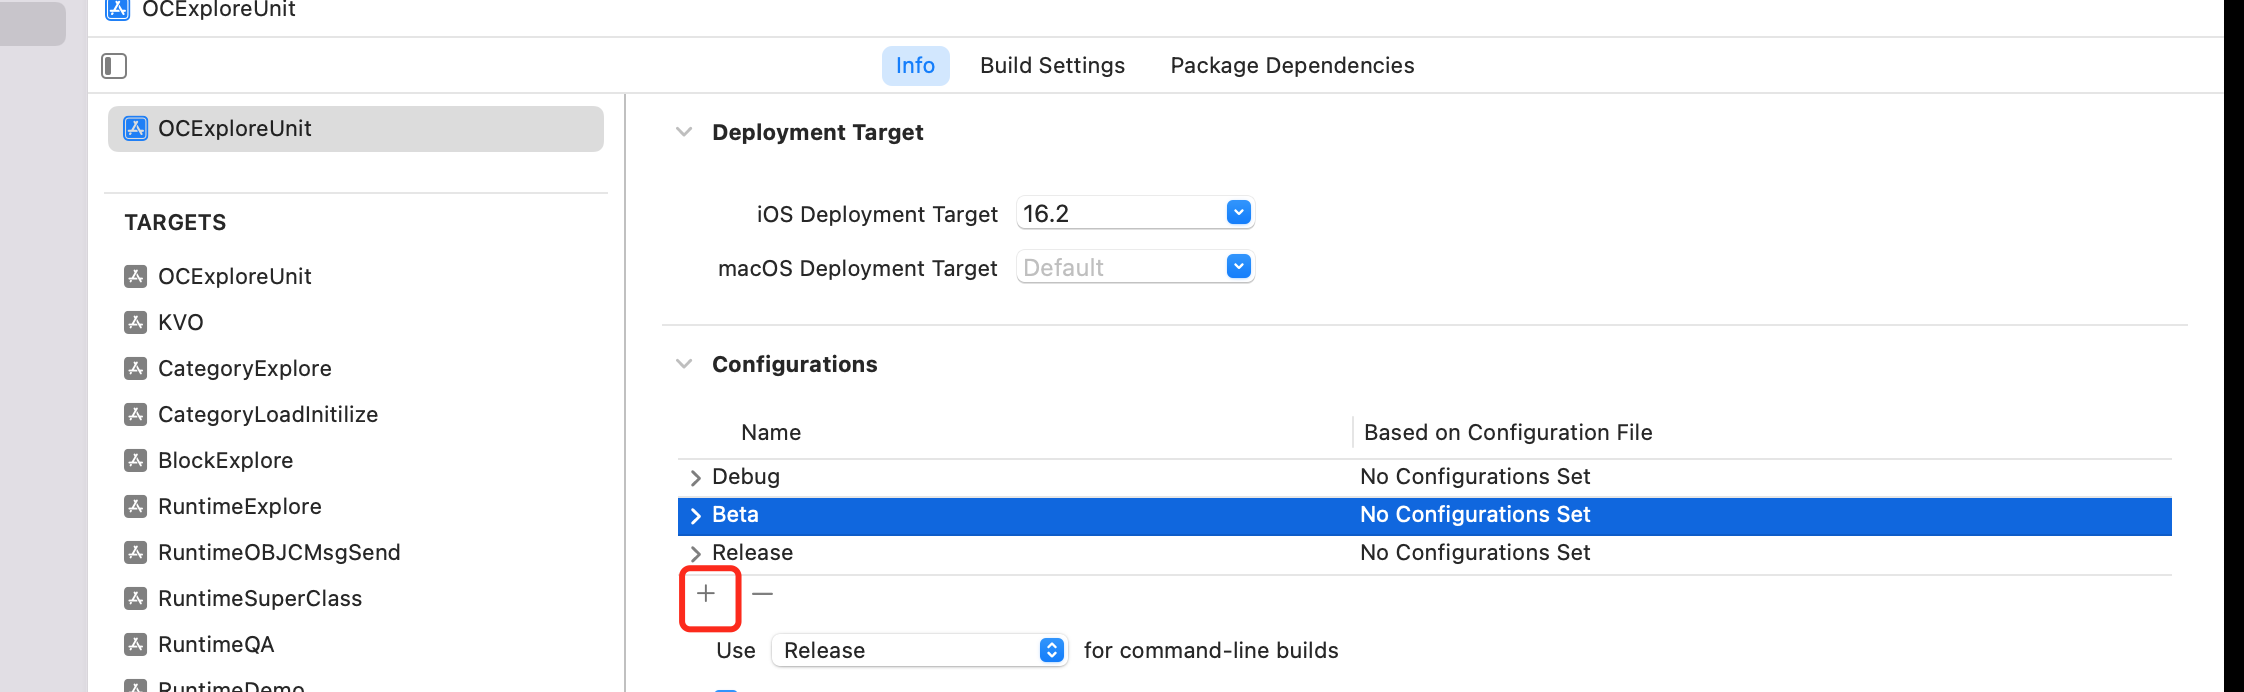Open the macOS Deployment Target dropdown
The image size is (2244, 692).
pos(1135,267)
